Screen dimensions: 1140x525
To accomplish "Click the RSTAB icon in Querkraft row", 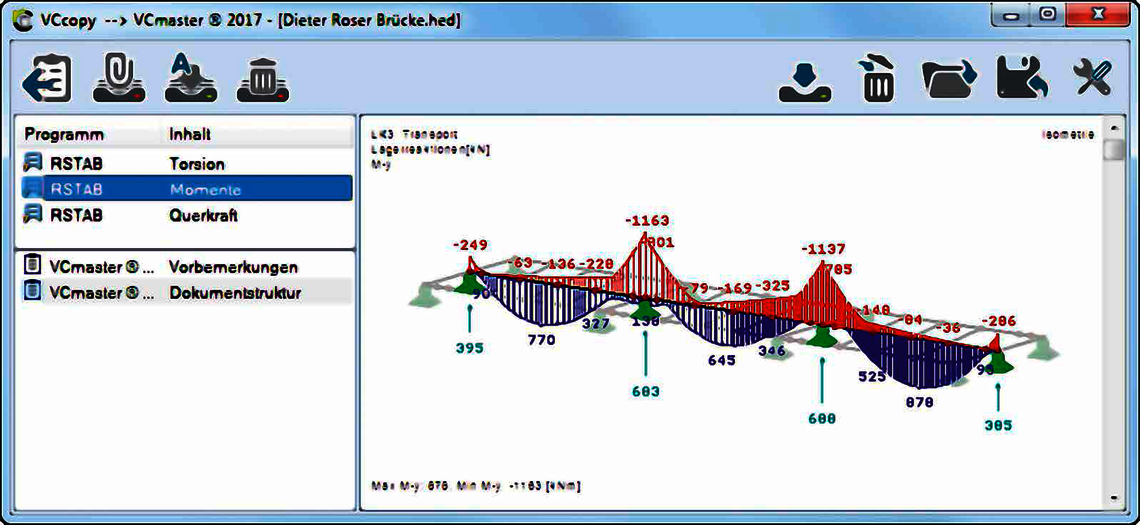I will pos(33,215).
